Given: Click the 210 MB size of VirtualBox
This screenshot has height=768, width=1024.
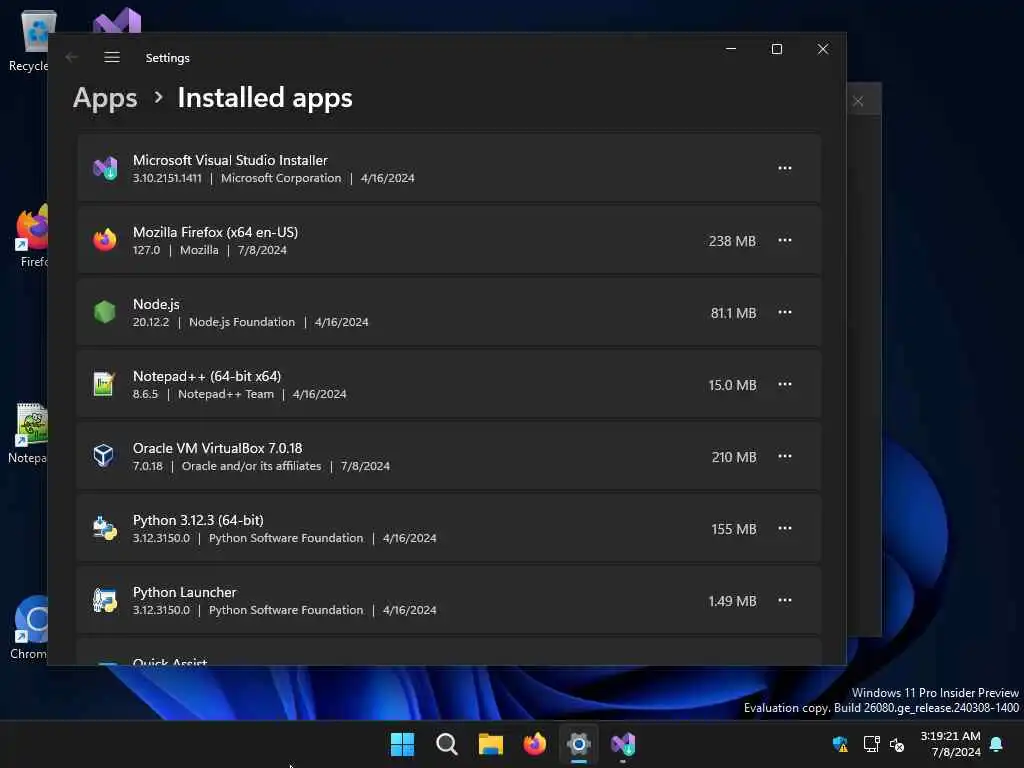Looking at the screenshot, I should click(x=734, y=457).
